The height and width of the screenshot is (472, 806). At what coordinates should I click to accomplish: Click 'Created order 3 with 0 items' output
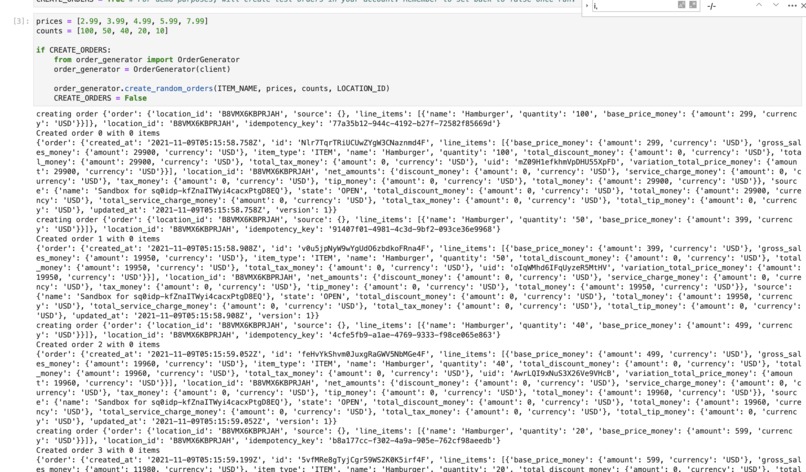(98, 450)
